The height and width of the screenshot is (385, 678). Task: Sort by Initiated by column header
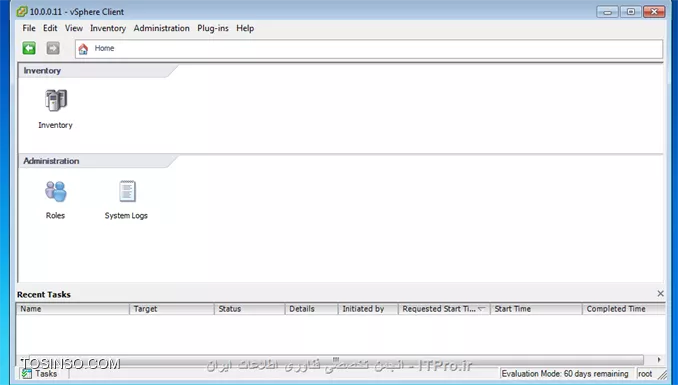click(x=368, y=309)
